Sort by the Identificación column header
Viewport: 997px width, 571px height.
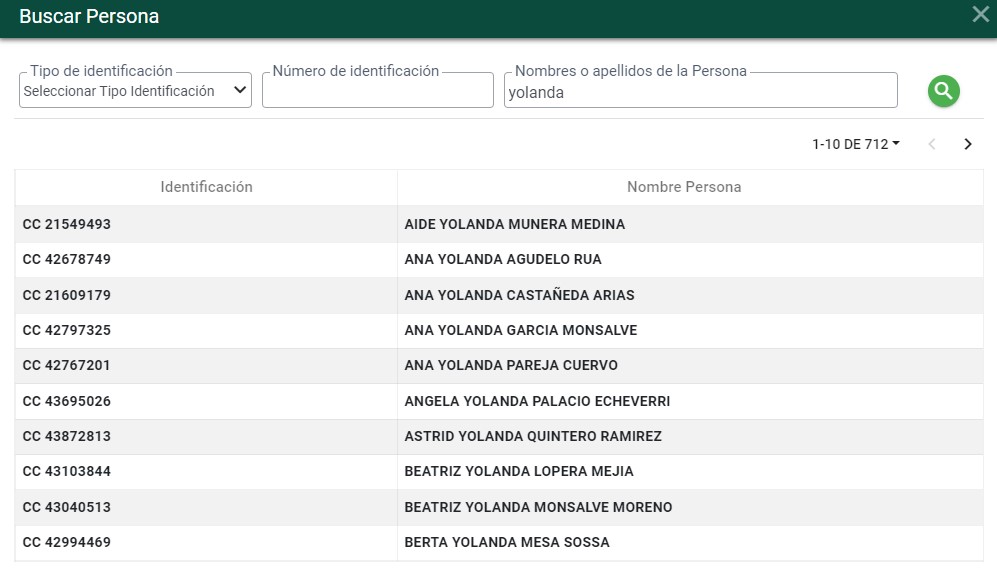click(x=206, y=187)
